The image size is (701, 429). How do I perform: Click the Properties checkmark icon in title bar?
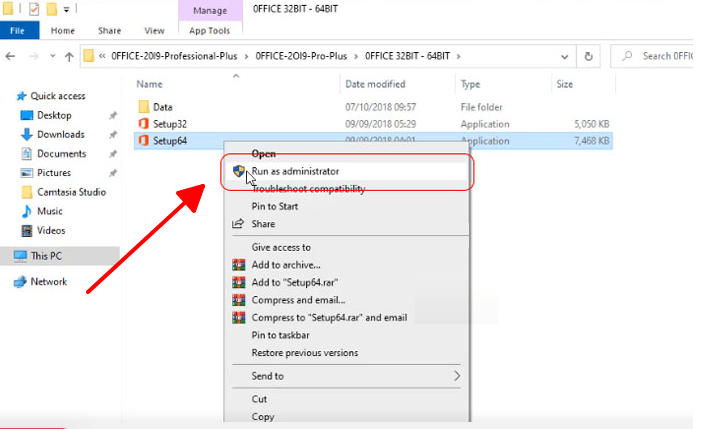pos(34,9)
